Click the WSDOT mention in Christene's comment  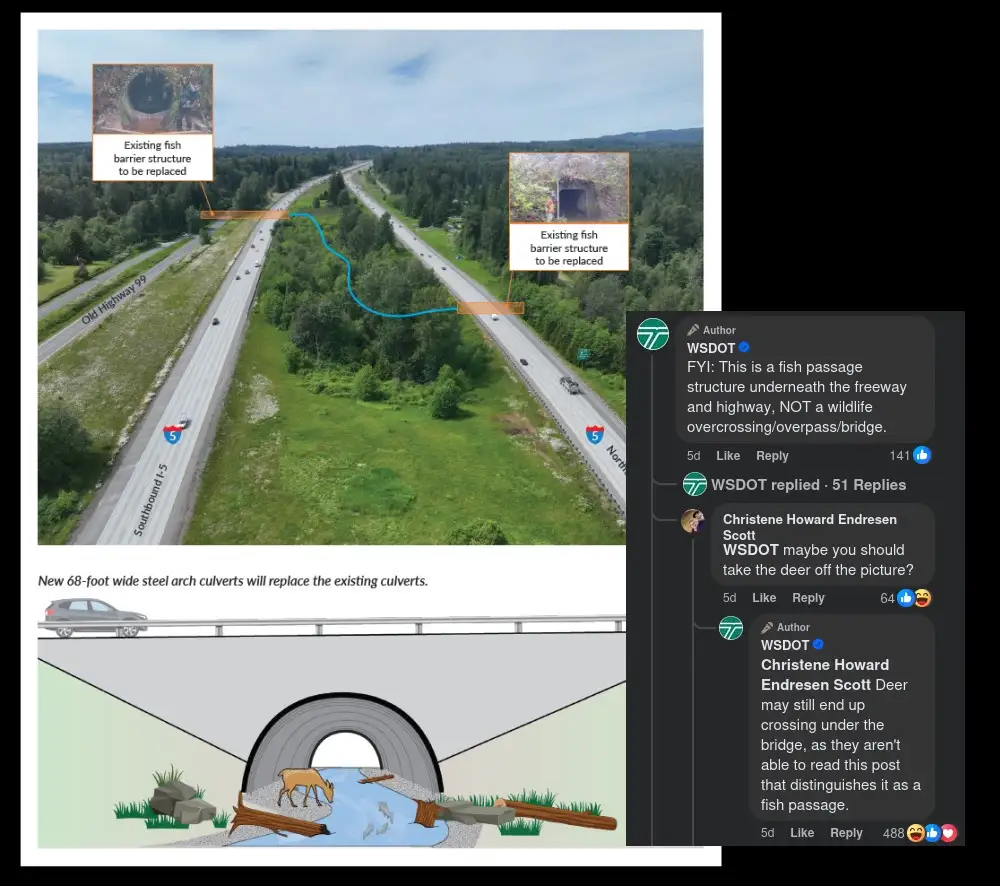pyautogui.click(x=750, y=550)
